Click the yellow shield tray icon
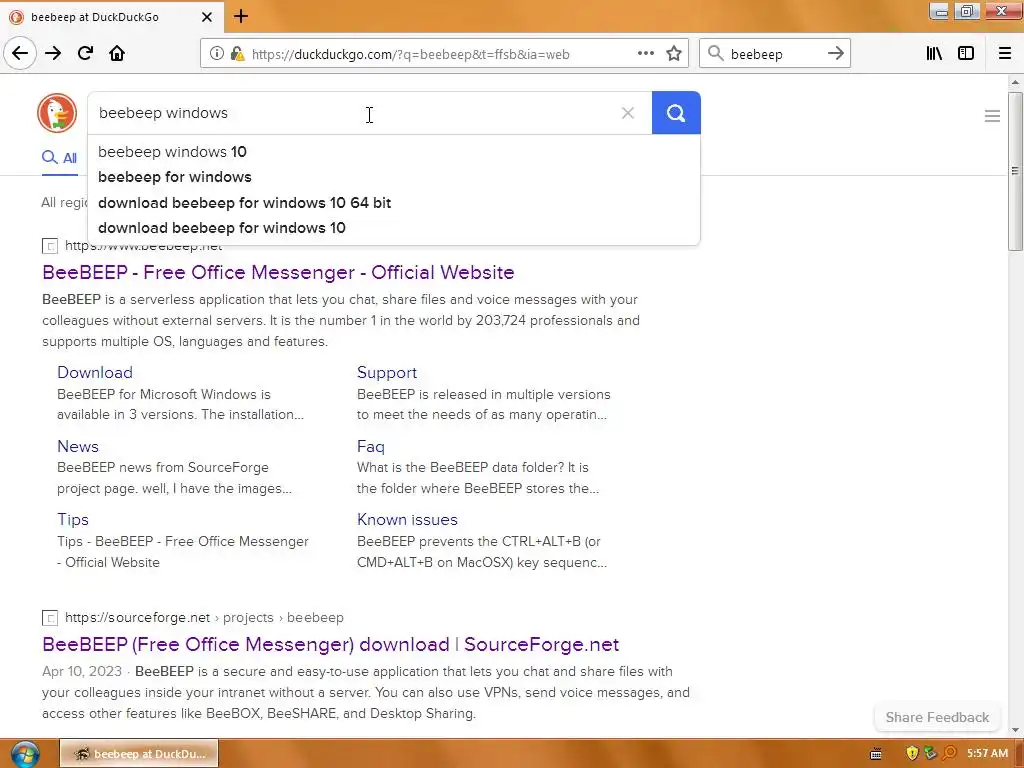The height and width of the screenshot is (768, 1024). [x=912, y=754]
